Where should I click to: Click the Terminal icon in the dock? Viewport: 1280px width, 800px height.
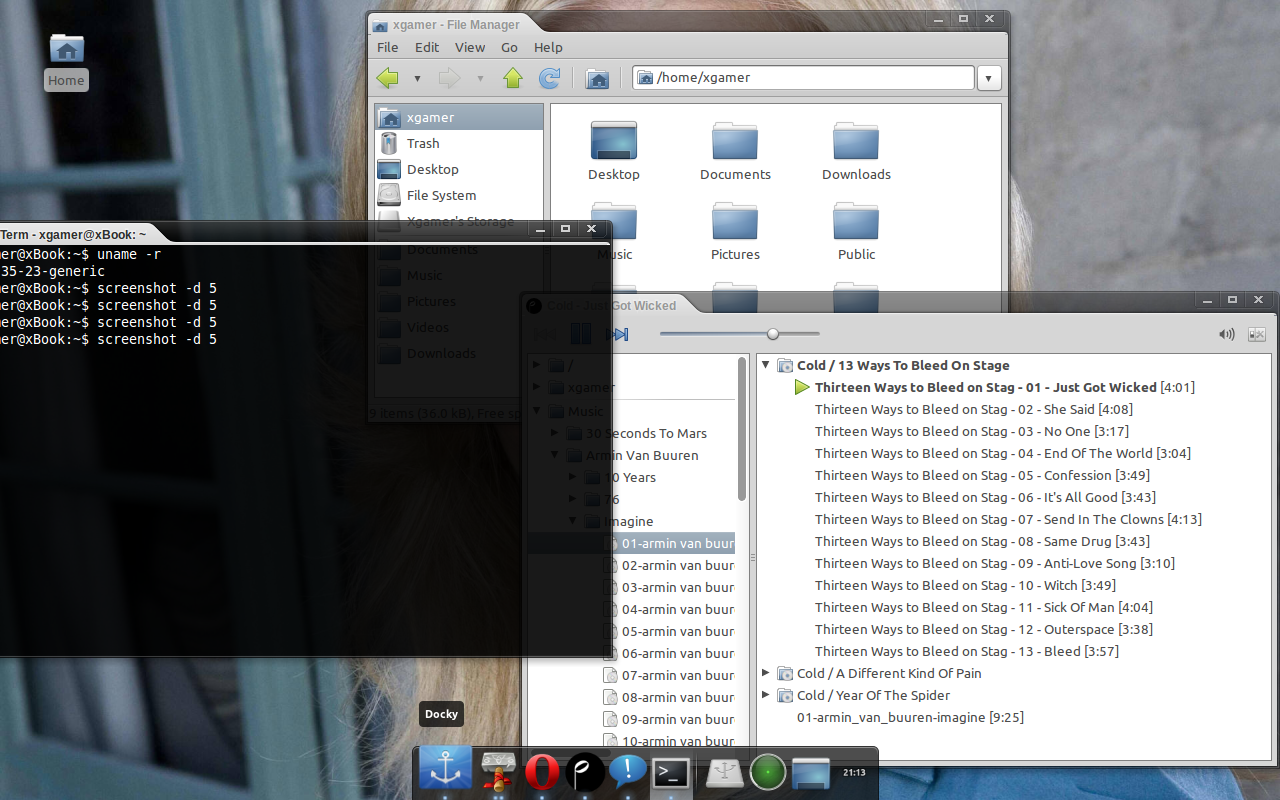pos(670,771)
